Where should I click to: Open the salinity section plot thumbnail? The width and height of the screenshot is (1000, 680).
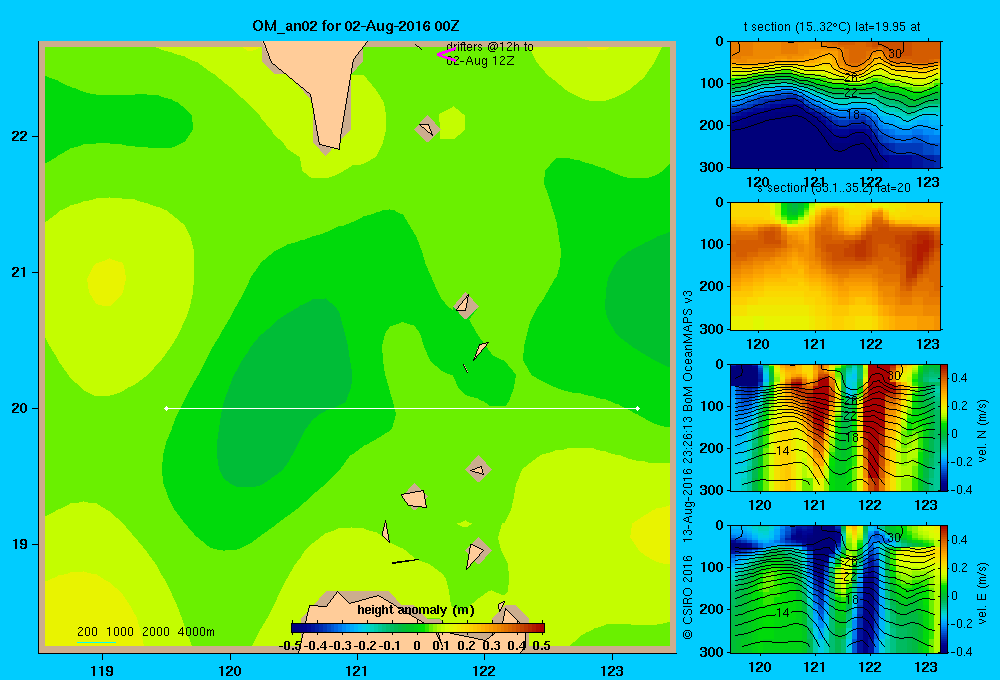pyautogui.click(x=835, y=266)
